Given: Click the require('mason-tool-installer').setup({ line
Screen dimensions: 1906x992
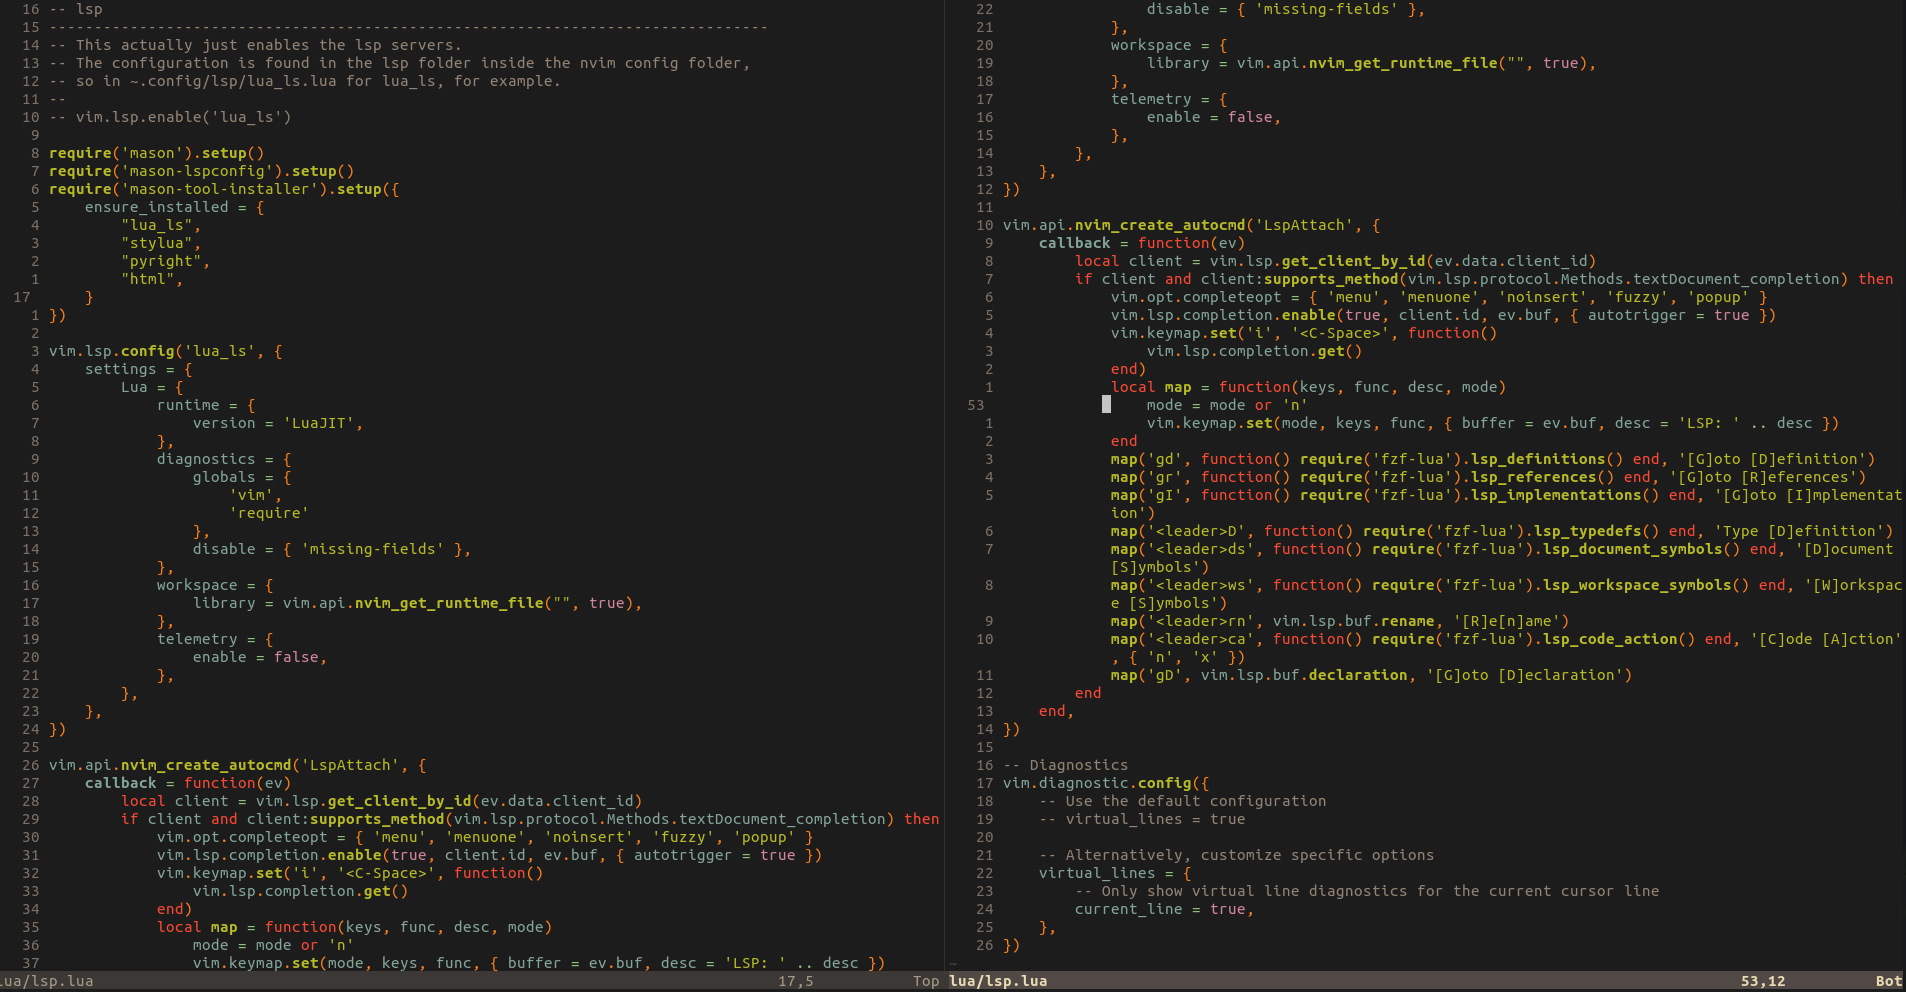Looking at the screenshot, I should tap(224, 189).
